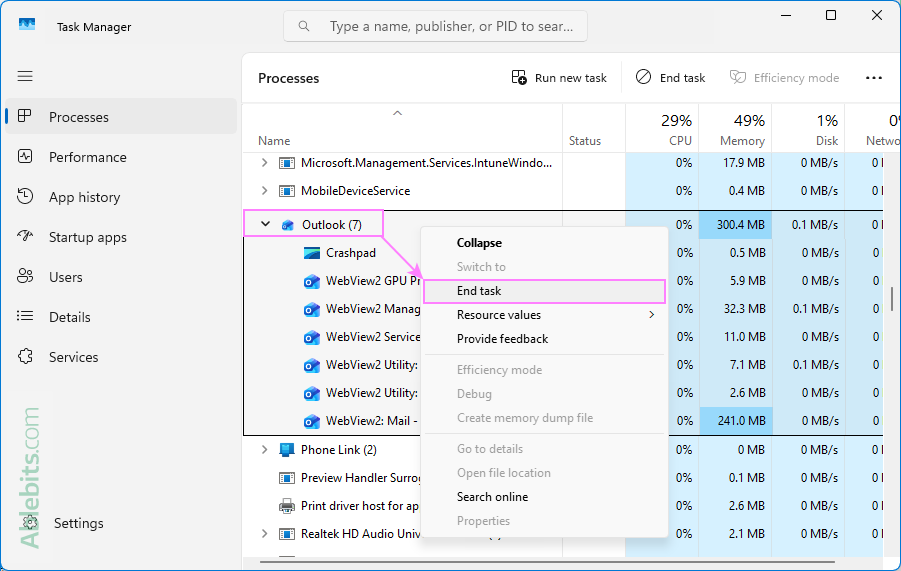Expand the Microsoft.Management.Services.IntuneWindo process
Viewport: 901px width, 571px height.
tap(264, 163)
